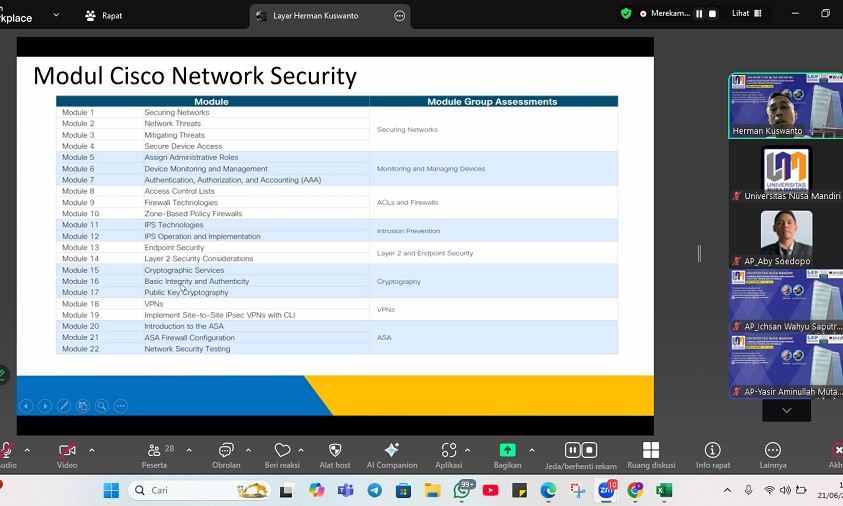The image size is (843, 506).
Task: Open the Lihat view layout menu
Action: (747, 13)
